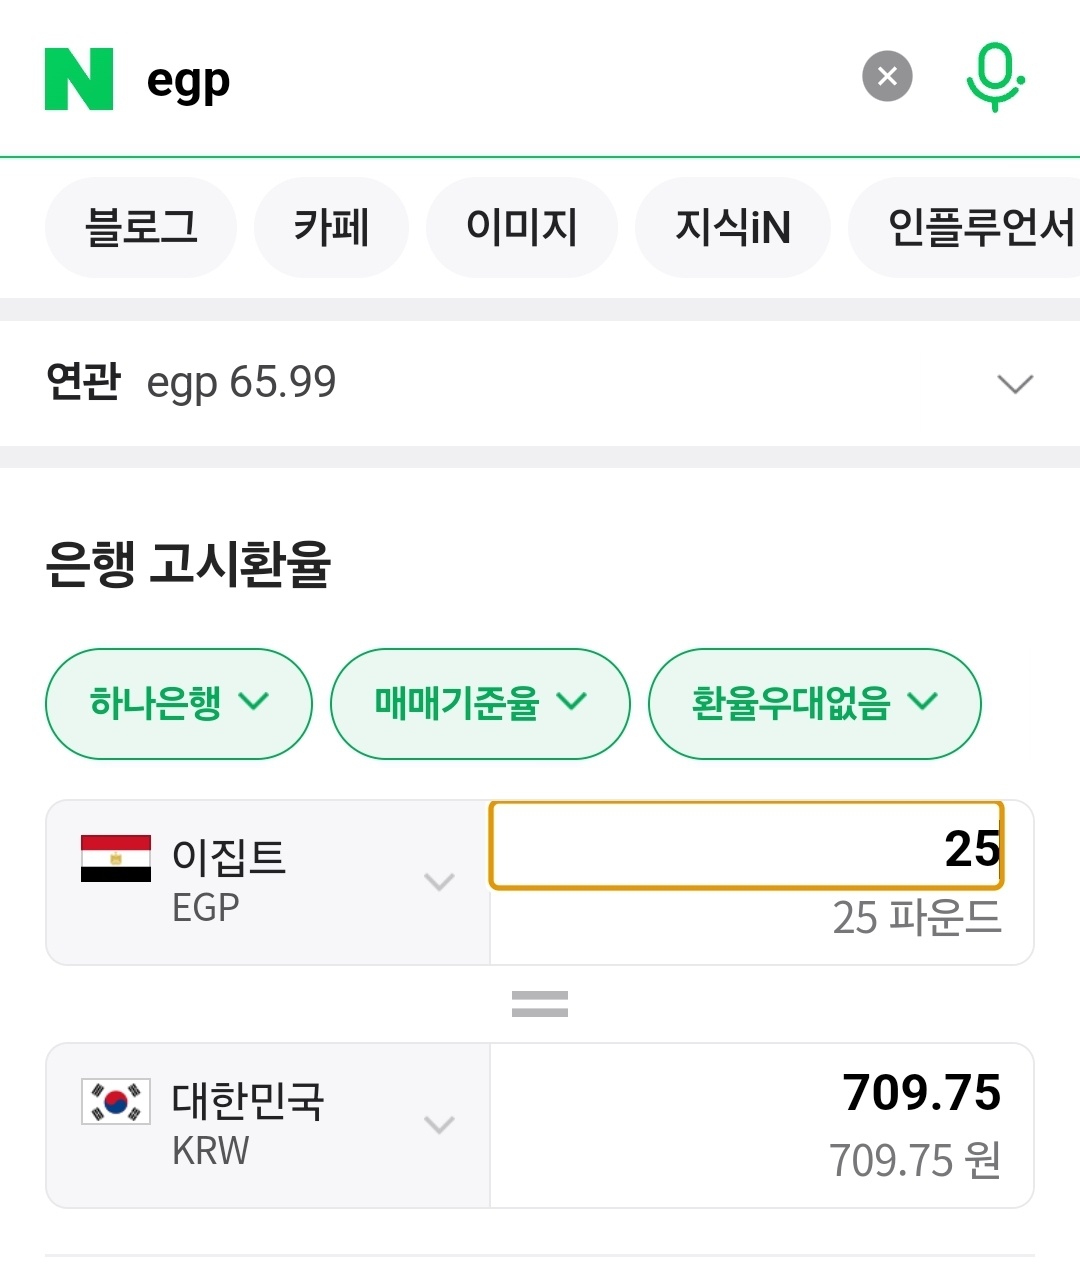Tap the related search egp 65.99

(241, 383)
